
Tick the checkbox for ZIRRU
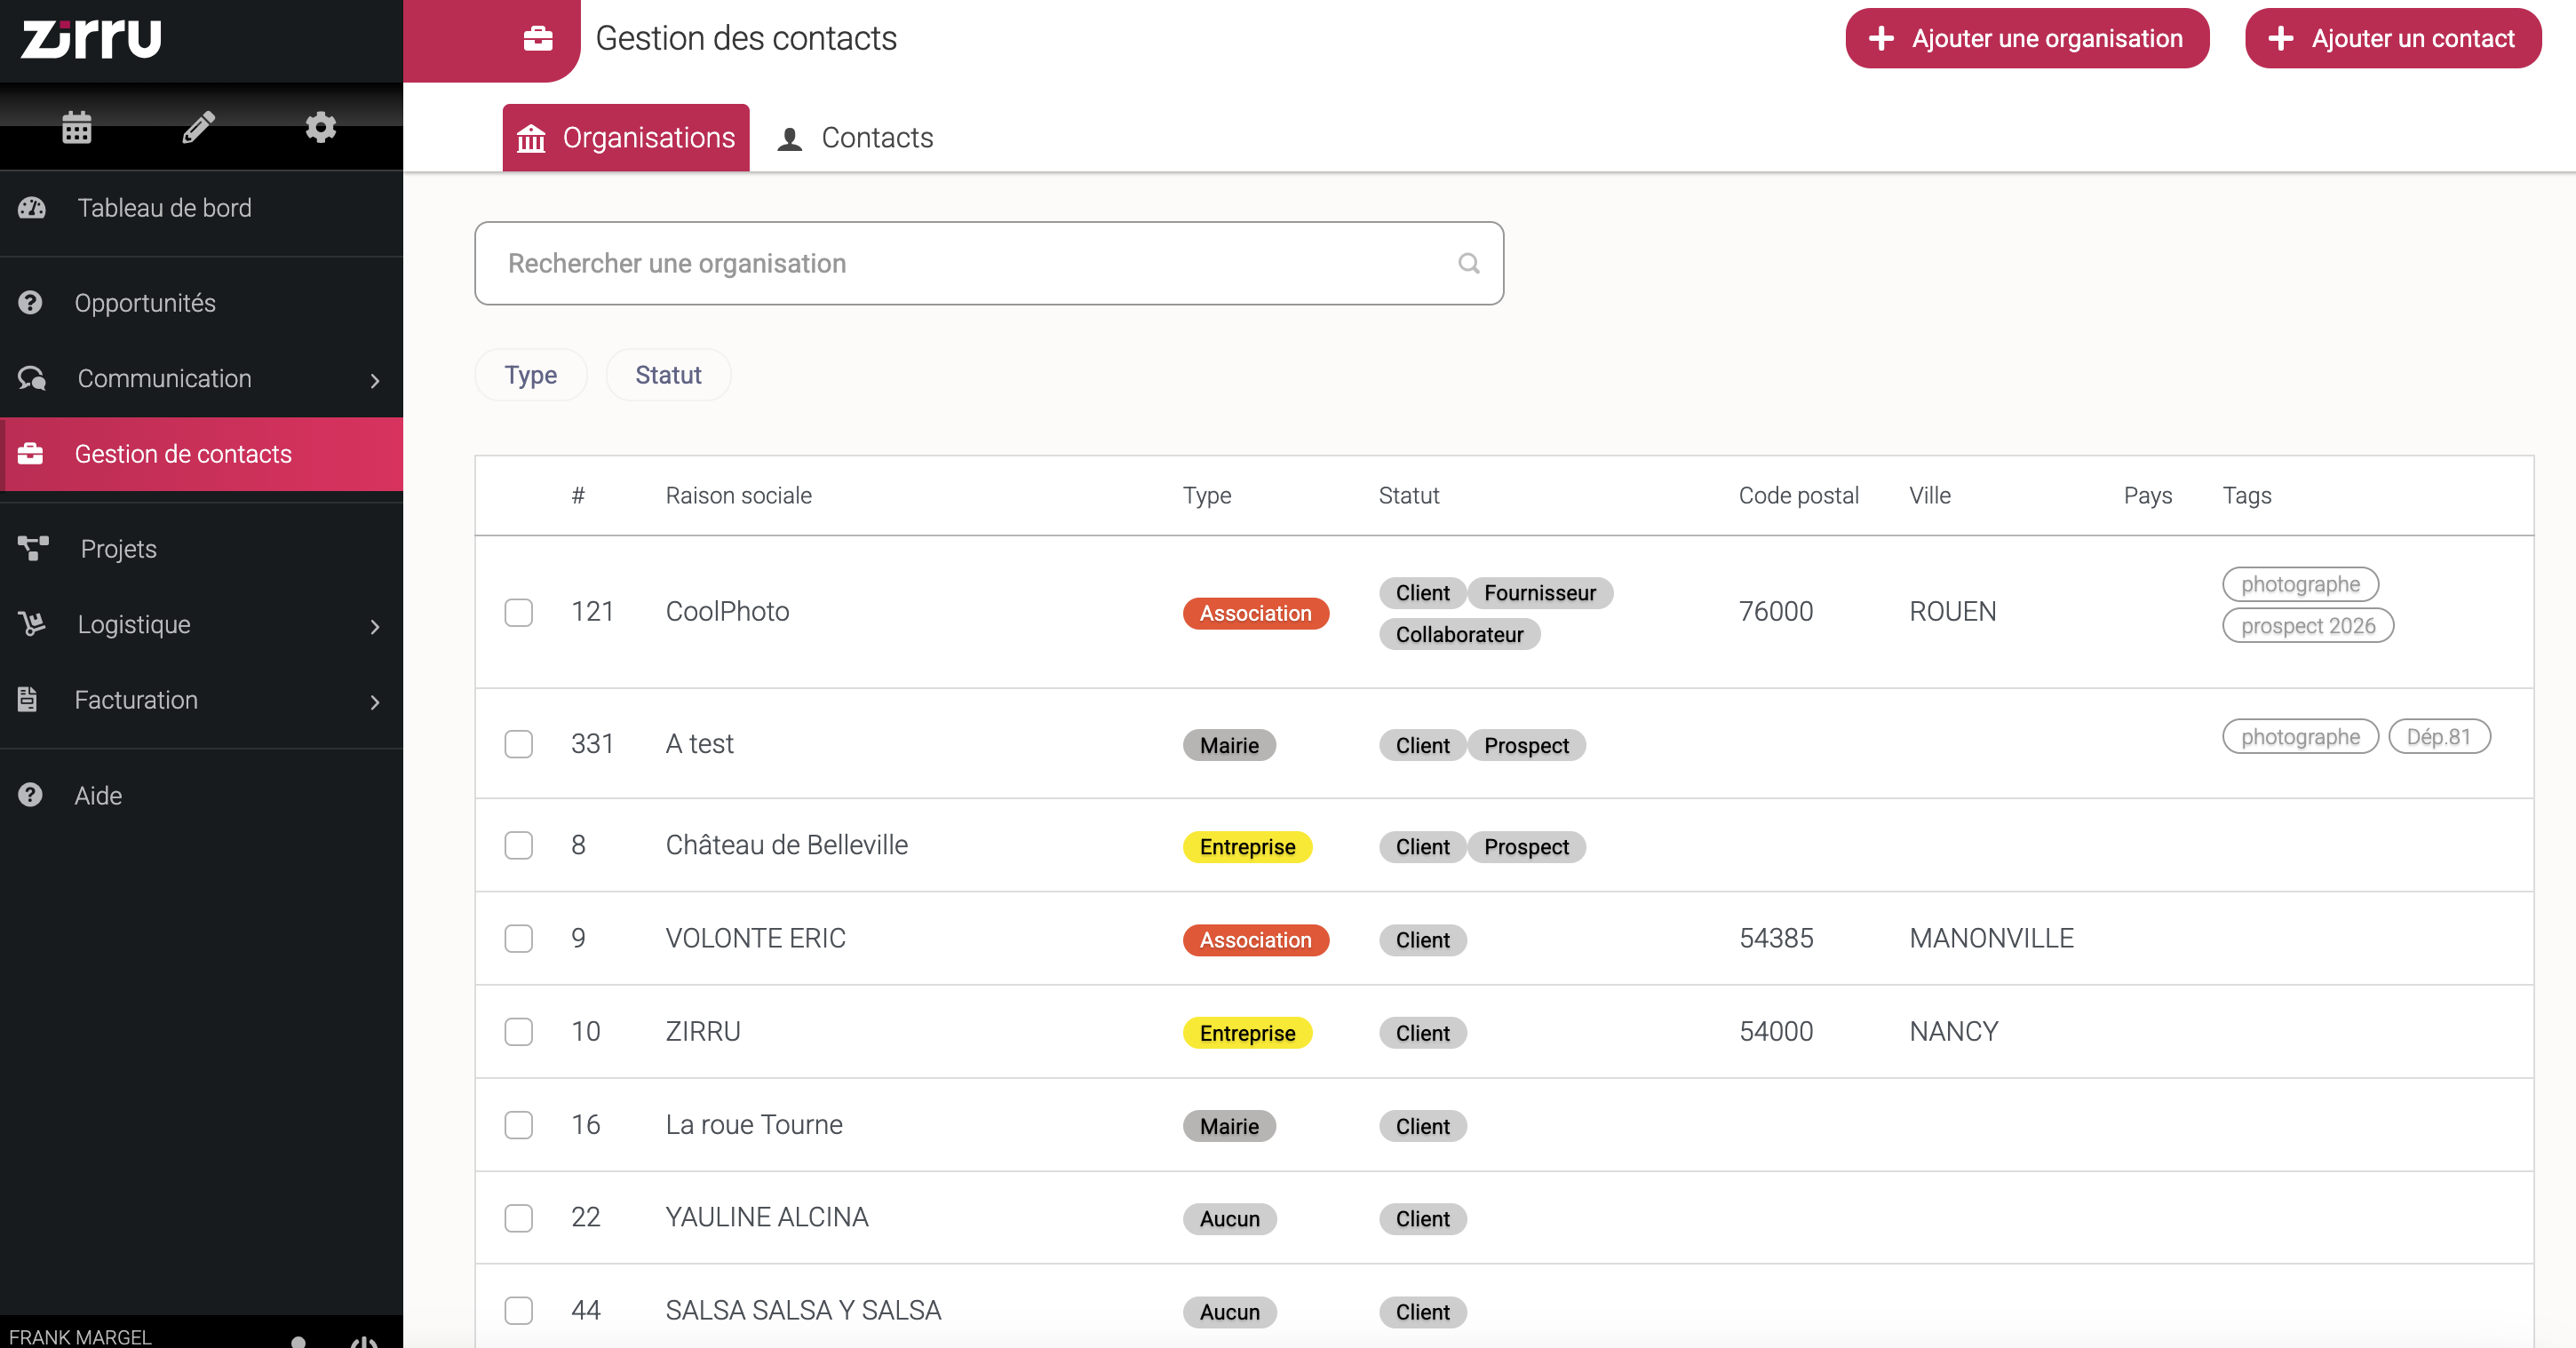coord(518,1031)
